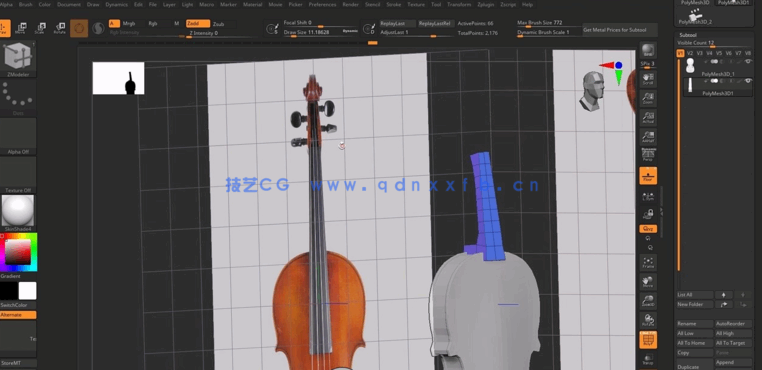Image resolution: width=762 pixels, height=370 pixels.
Task: Click the List All button
Action: [694, 295]
